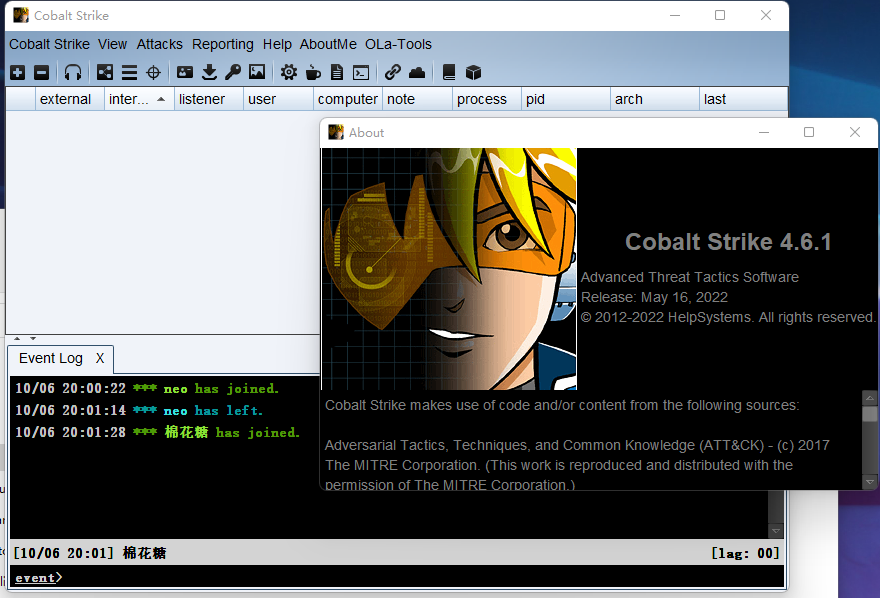Open the downloaded files arrow icon

pos(209,72)
